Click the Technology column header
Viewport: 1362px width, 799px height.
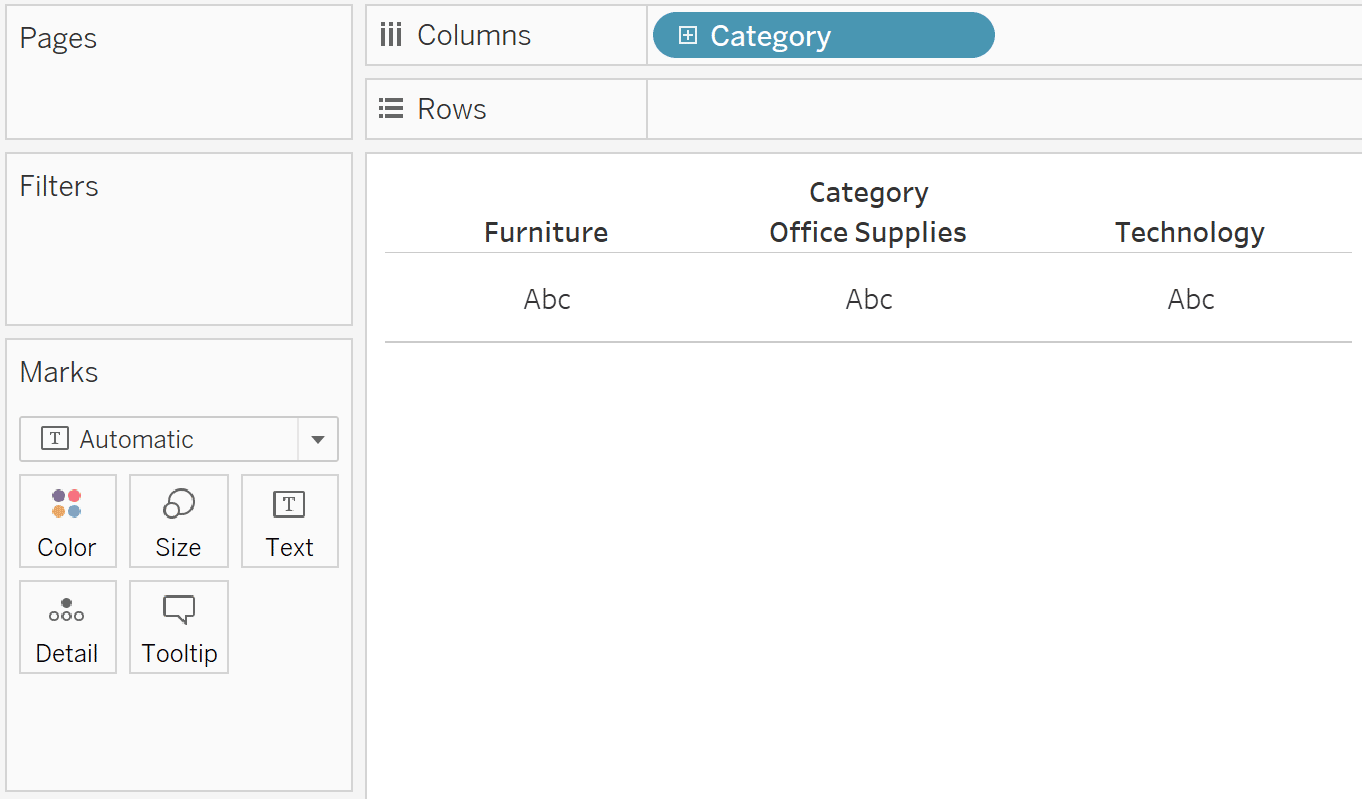point(1190,232)
